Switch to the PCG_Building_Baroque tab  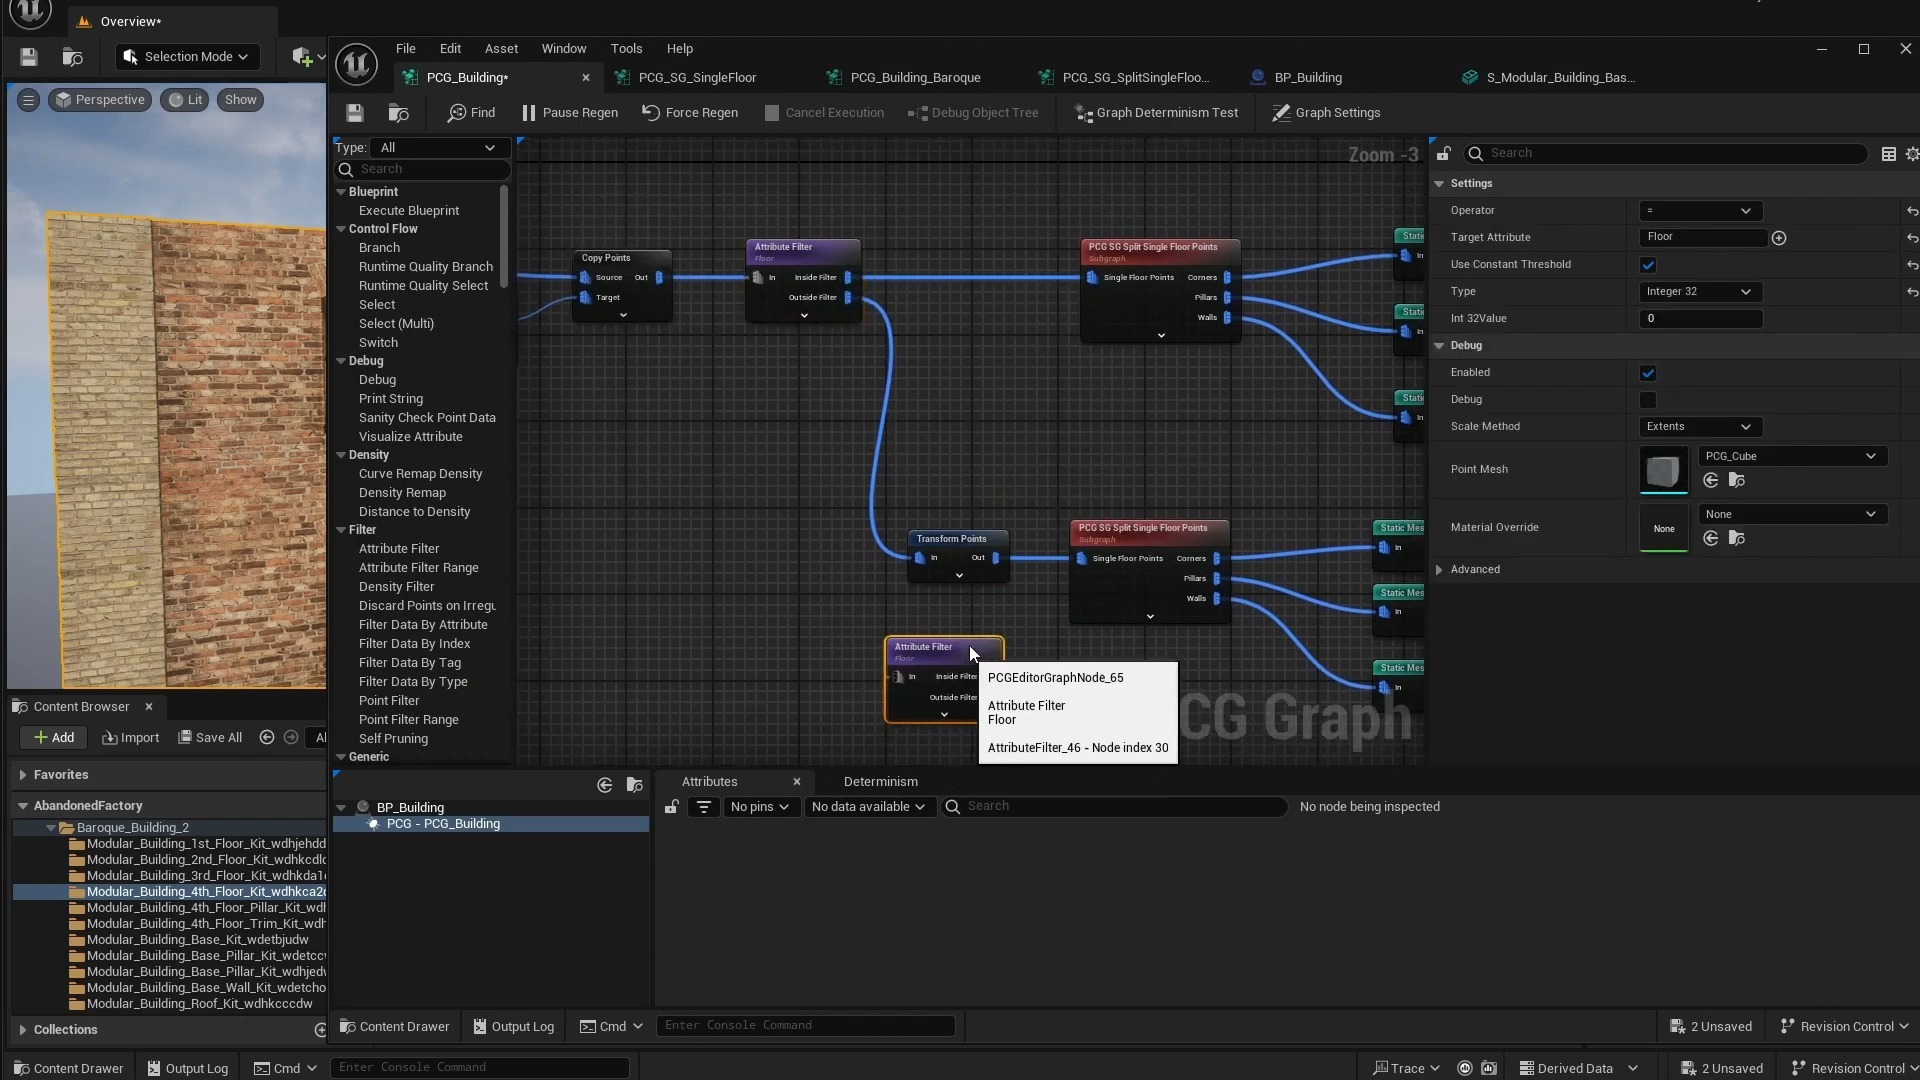914,77
